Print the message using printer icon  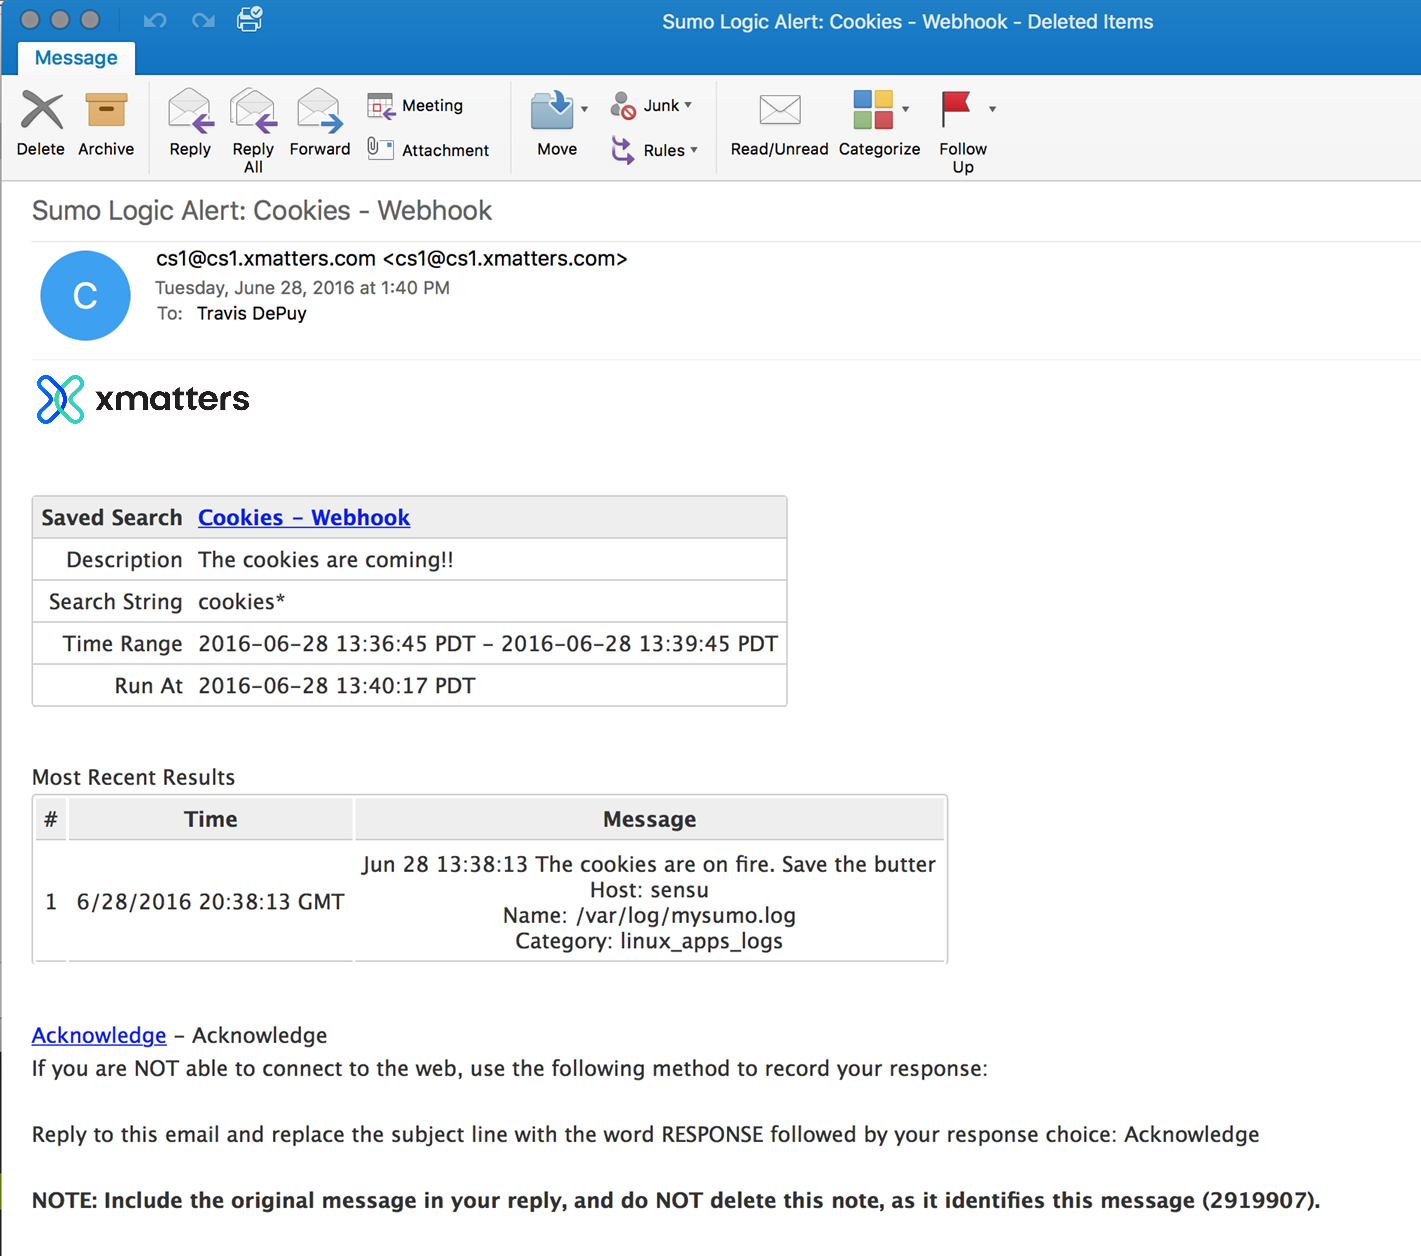click(249, 20)
